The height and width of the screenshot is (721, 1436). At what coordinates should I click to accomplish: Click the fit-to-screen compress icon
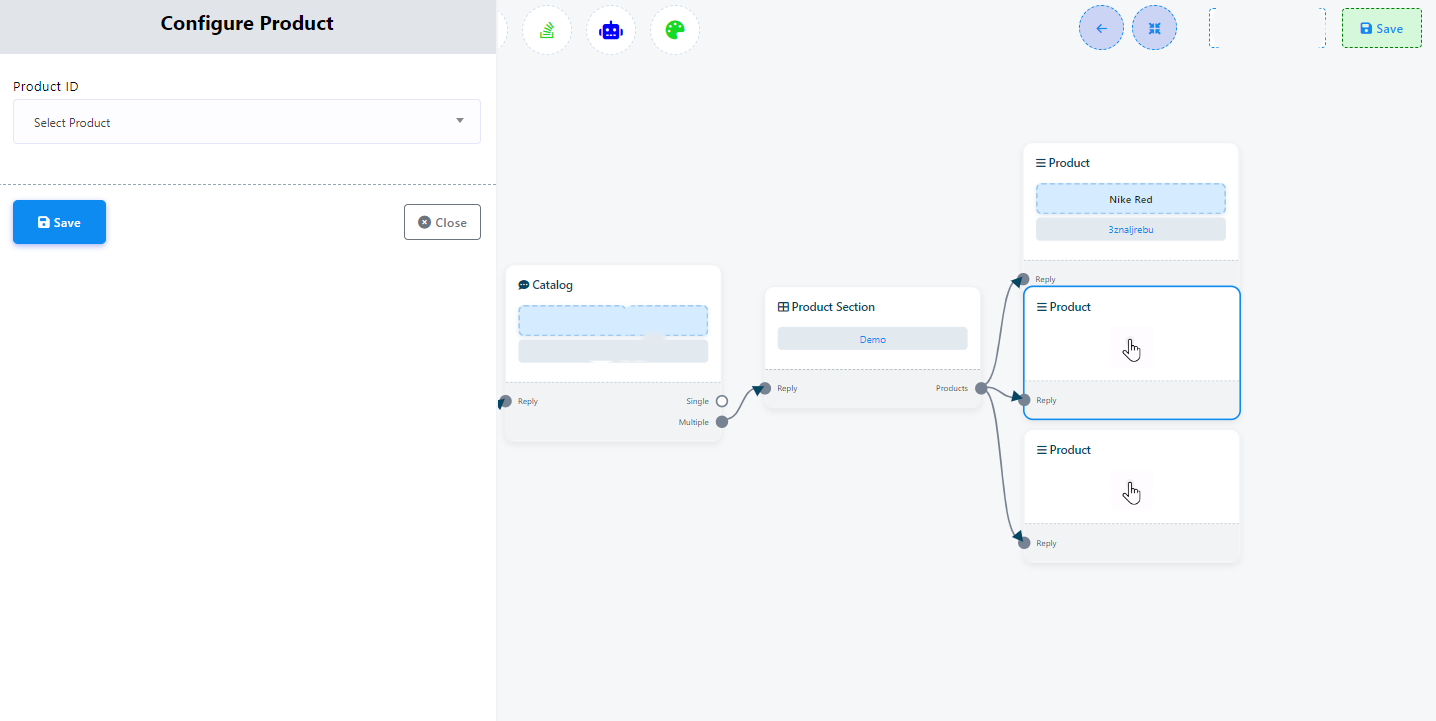(1154, 29)
